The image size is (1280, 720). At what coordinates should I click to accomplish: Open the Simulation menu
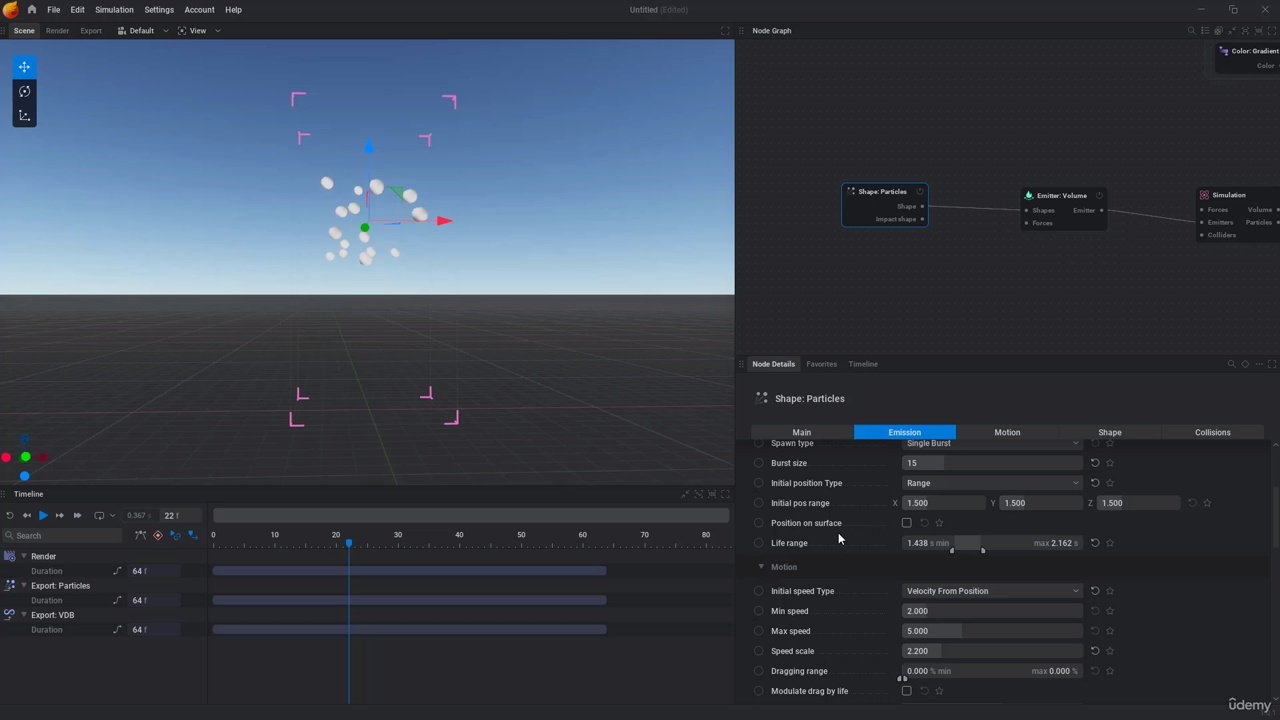(114, 9)
